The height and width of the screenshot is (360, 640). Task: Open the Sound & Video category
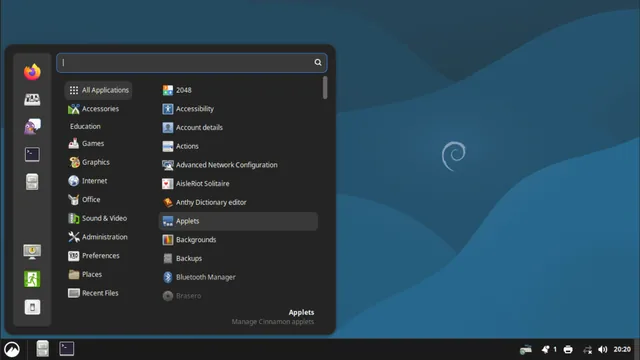pyautogui.click(x=98, y=218)
